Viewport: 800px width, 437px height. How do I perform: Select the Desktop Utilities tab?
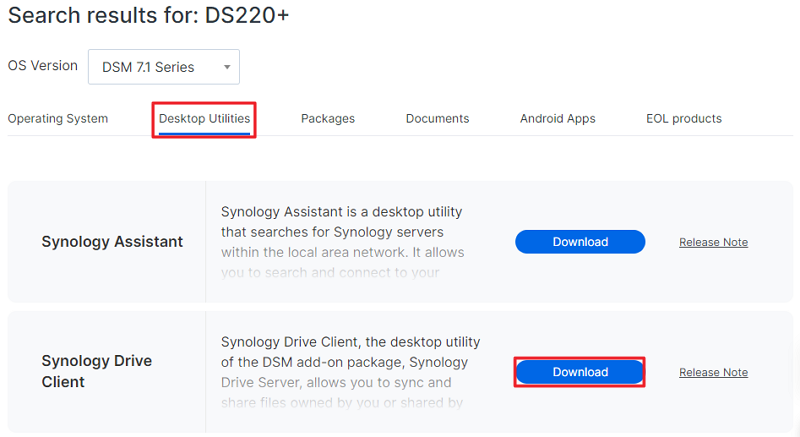click(204, 118)
